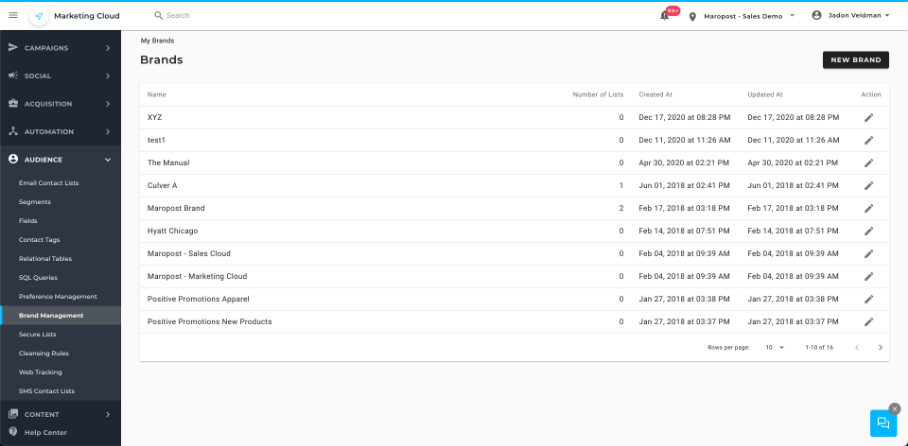Click the search magnifier icon
The height and width of the screenshot is (446, 908).
[x=159, y=16]
